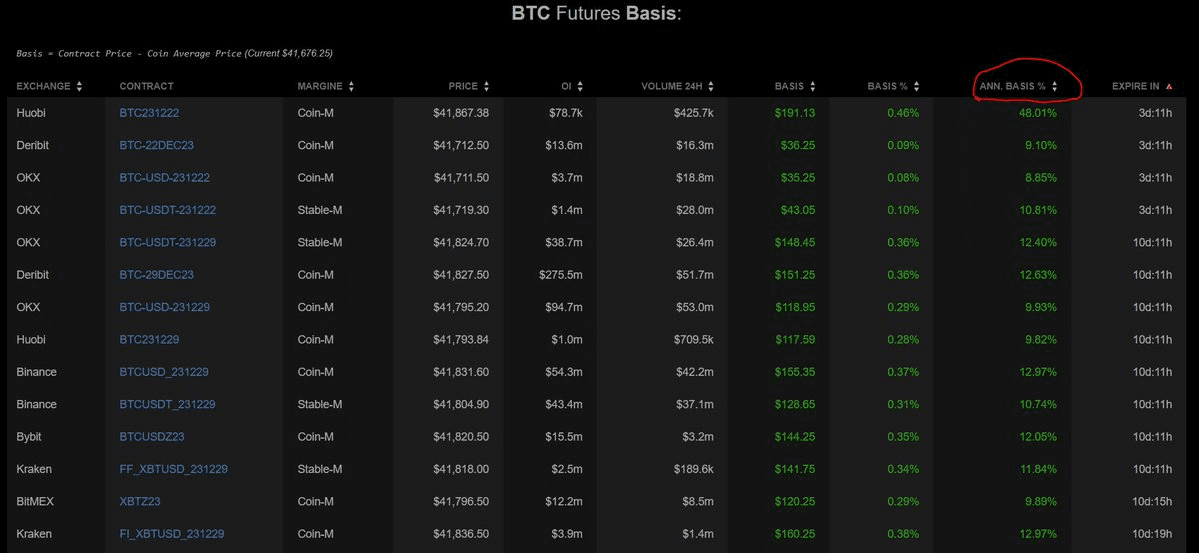
Task: Click the BASIS % sort arrows
Action: click(x=916, y=87)
